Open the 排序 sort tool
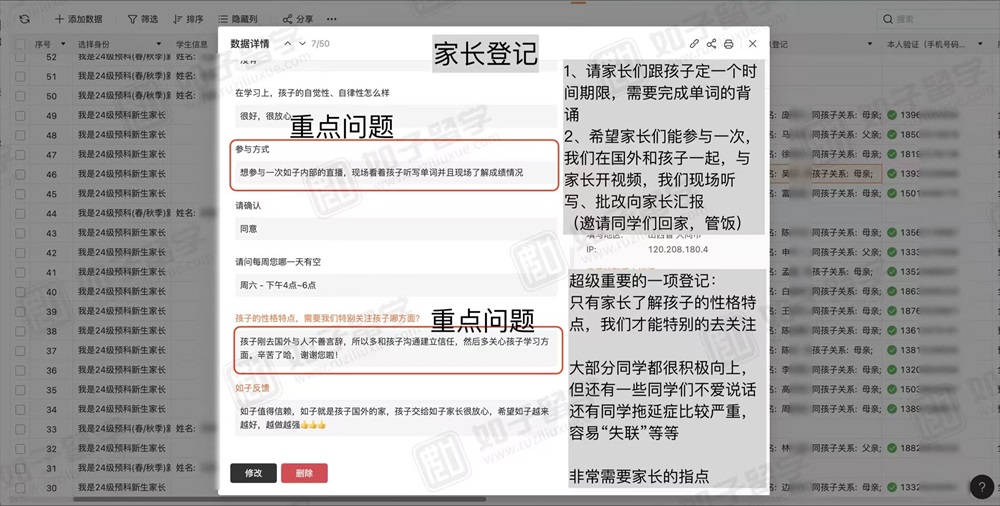This screenshot has width=1000, height=506. coord(188,19)
